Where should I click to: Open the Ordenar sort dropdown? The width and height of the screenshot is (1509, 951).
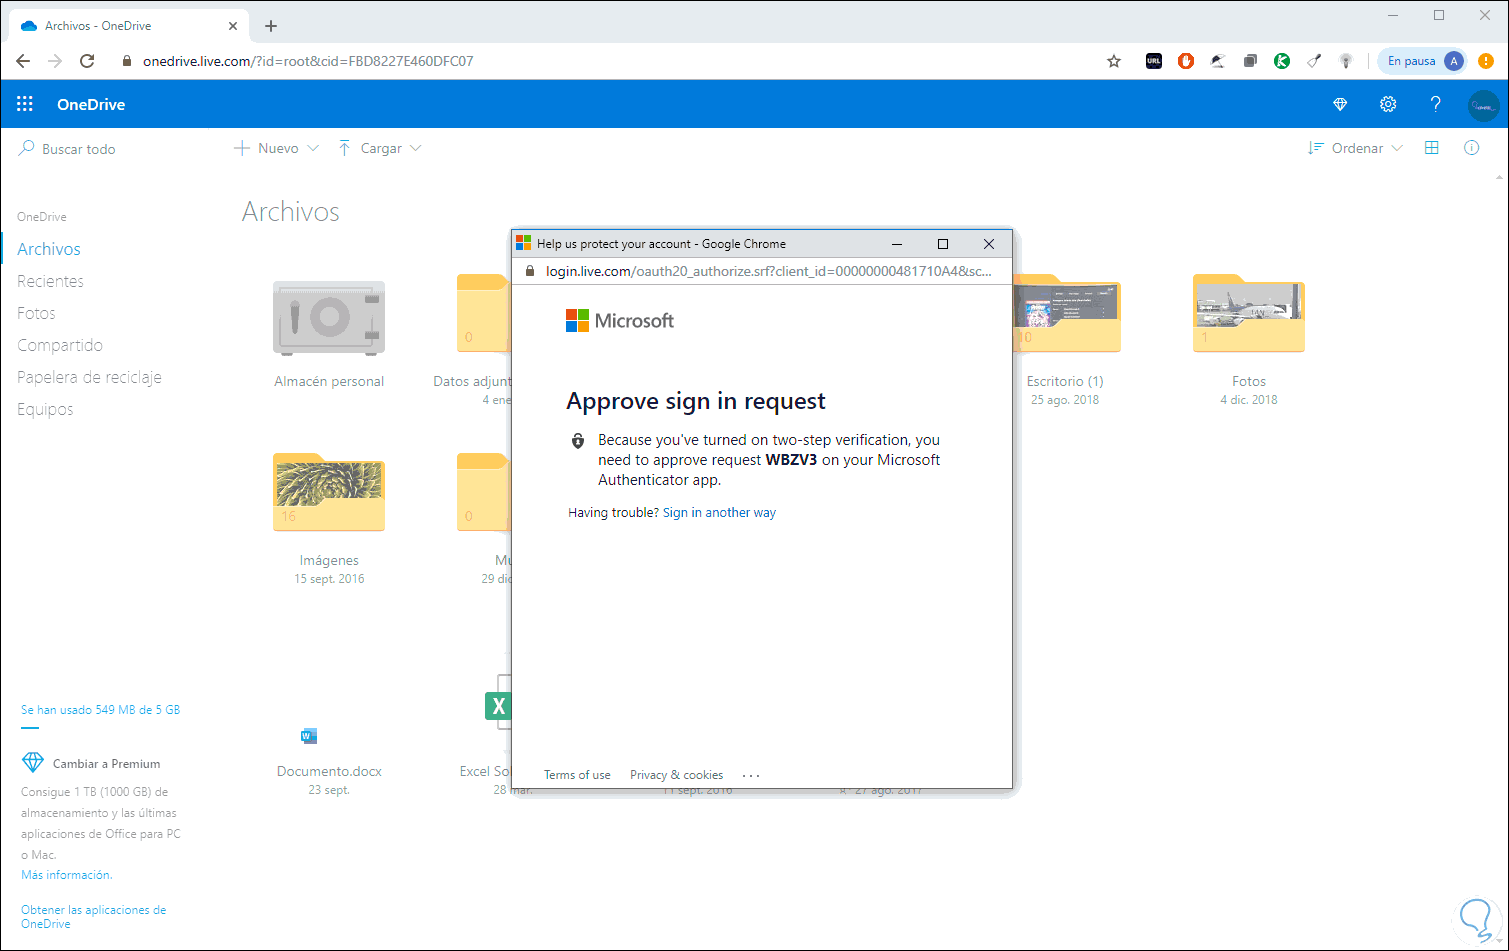point(1356,148)
